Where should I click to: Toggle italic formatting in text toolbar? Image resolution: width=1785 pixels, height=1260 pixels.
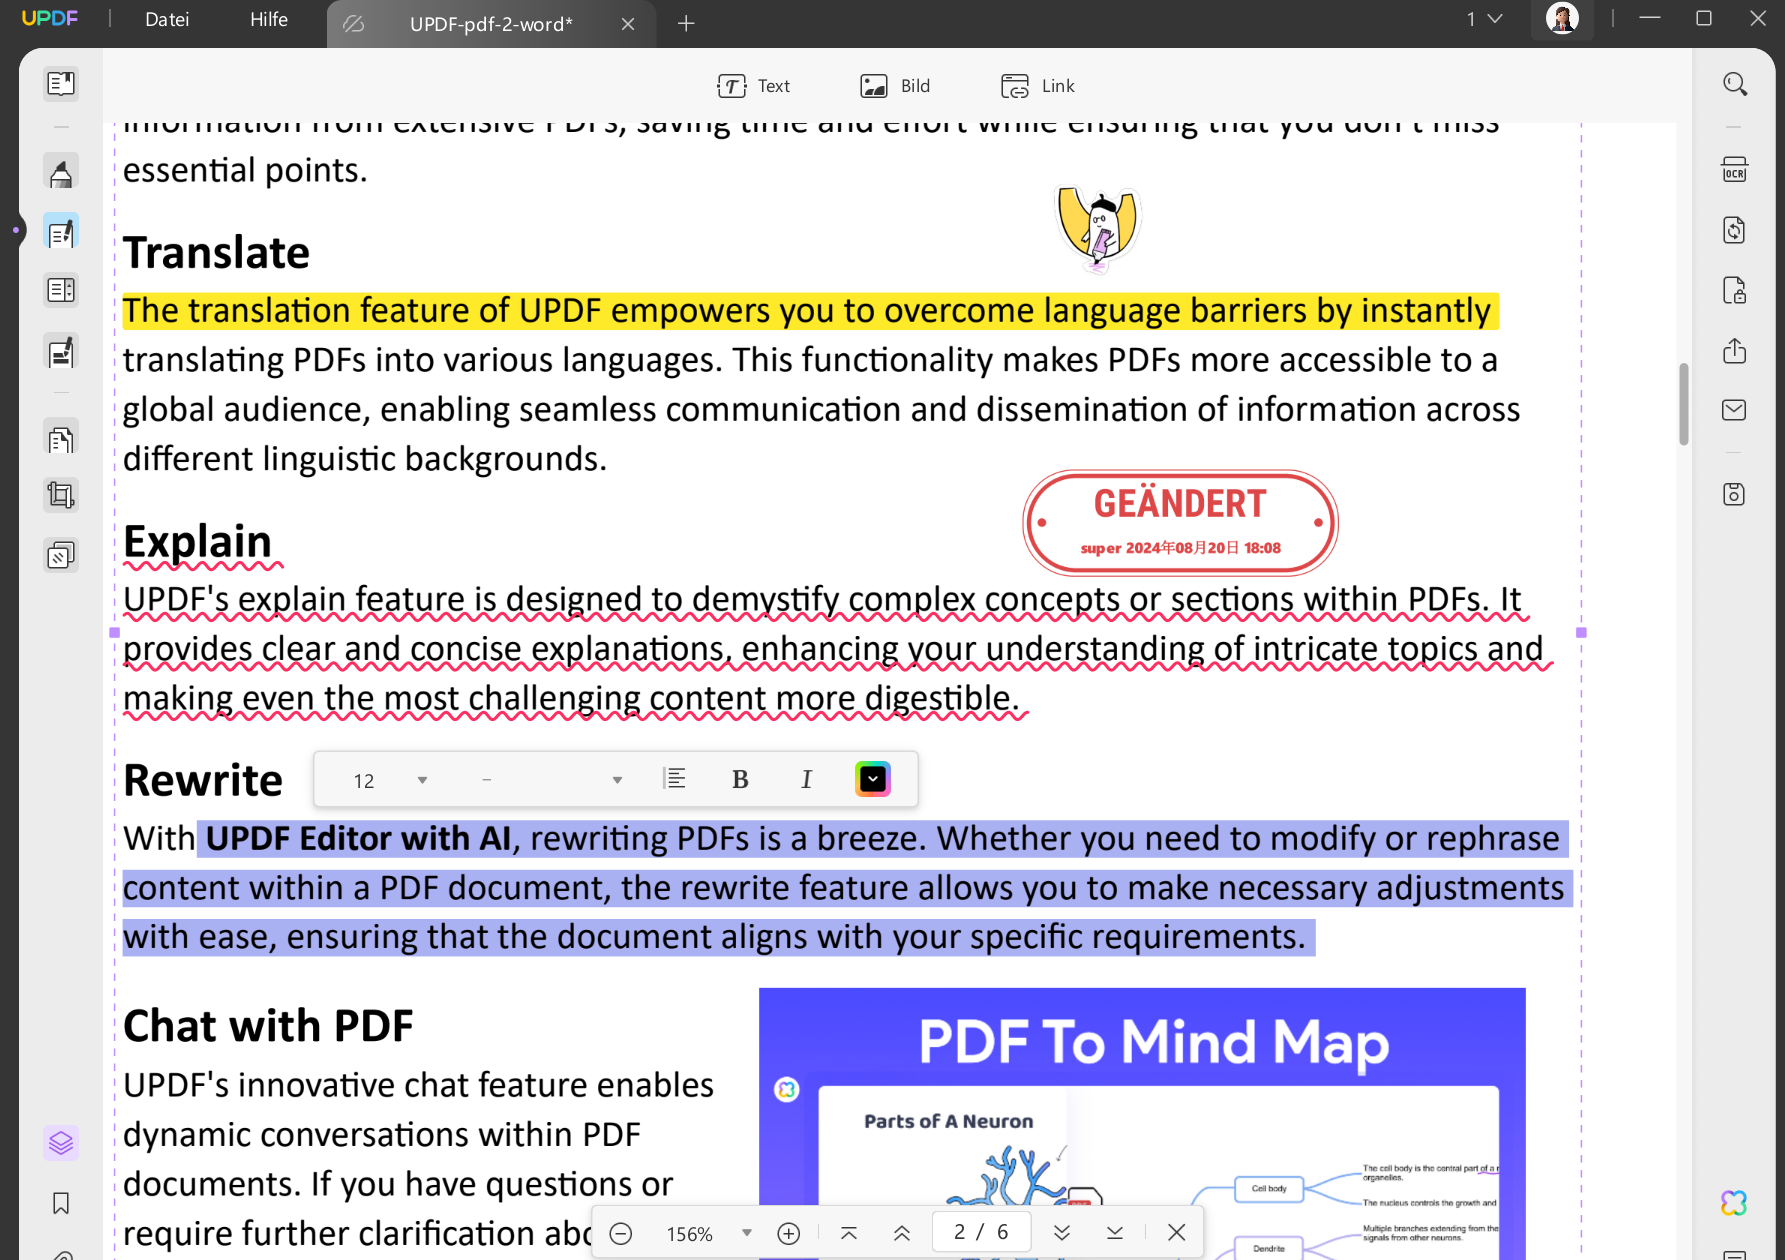click(806, 780)
